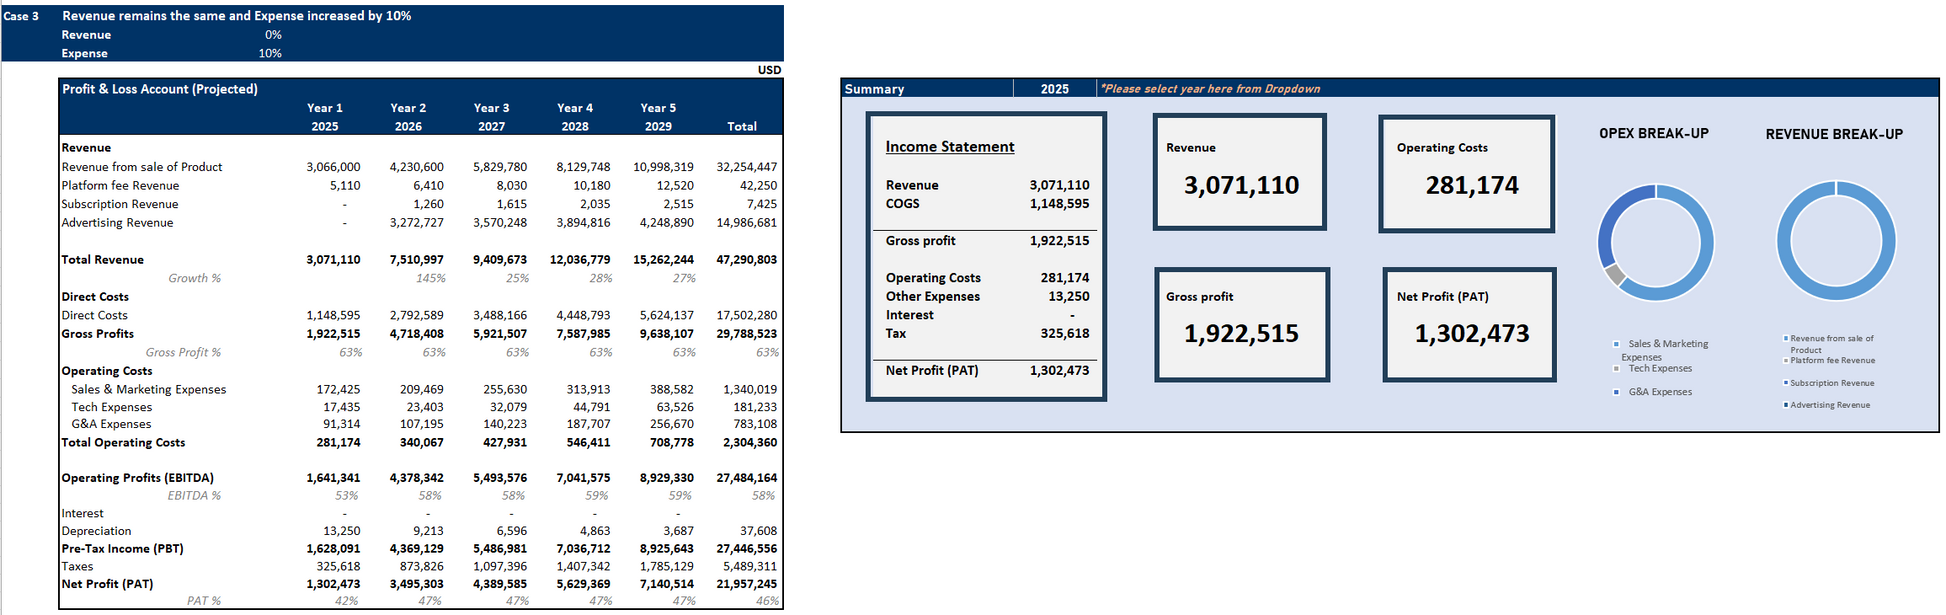The width and height of the screenshot is (1946, 615).
Task: Click the underlined Income Statement heading
Action: (949, 147)
